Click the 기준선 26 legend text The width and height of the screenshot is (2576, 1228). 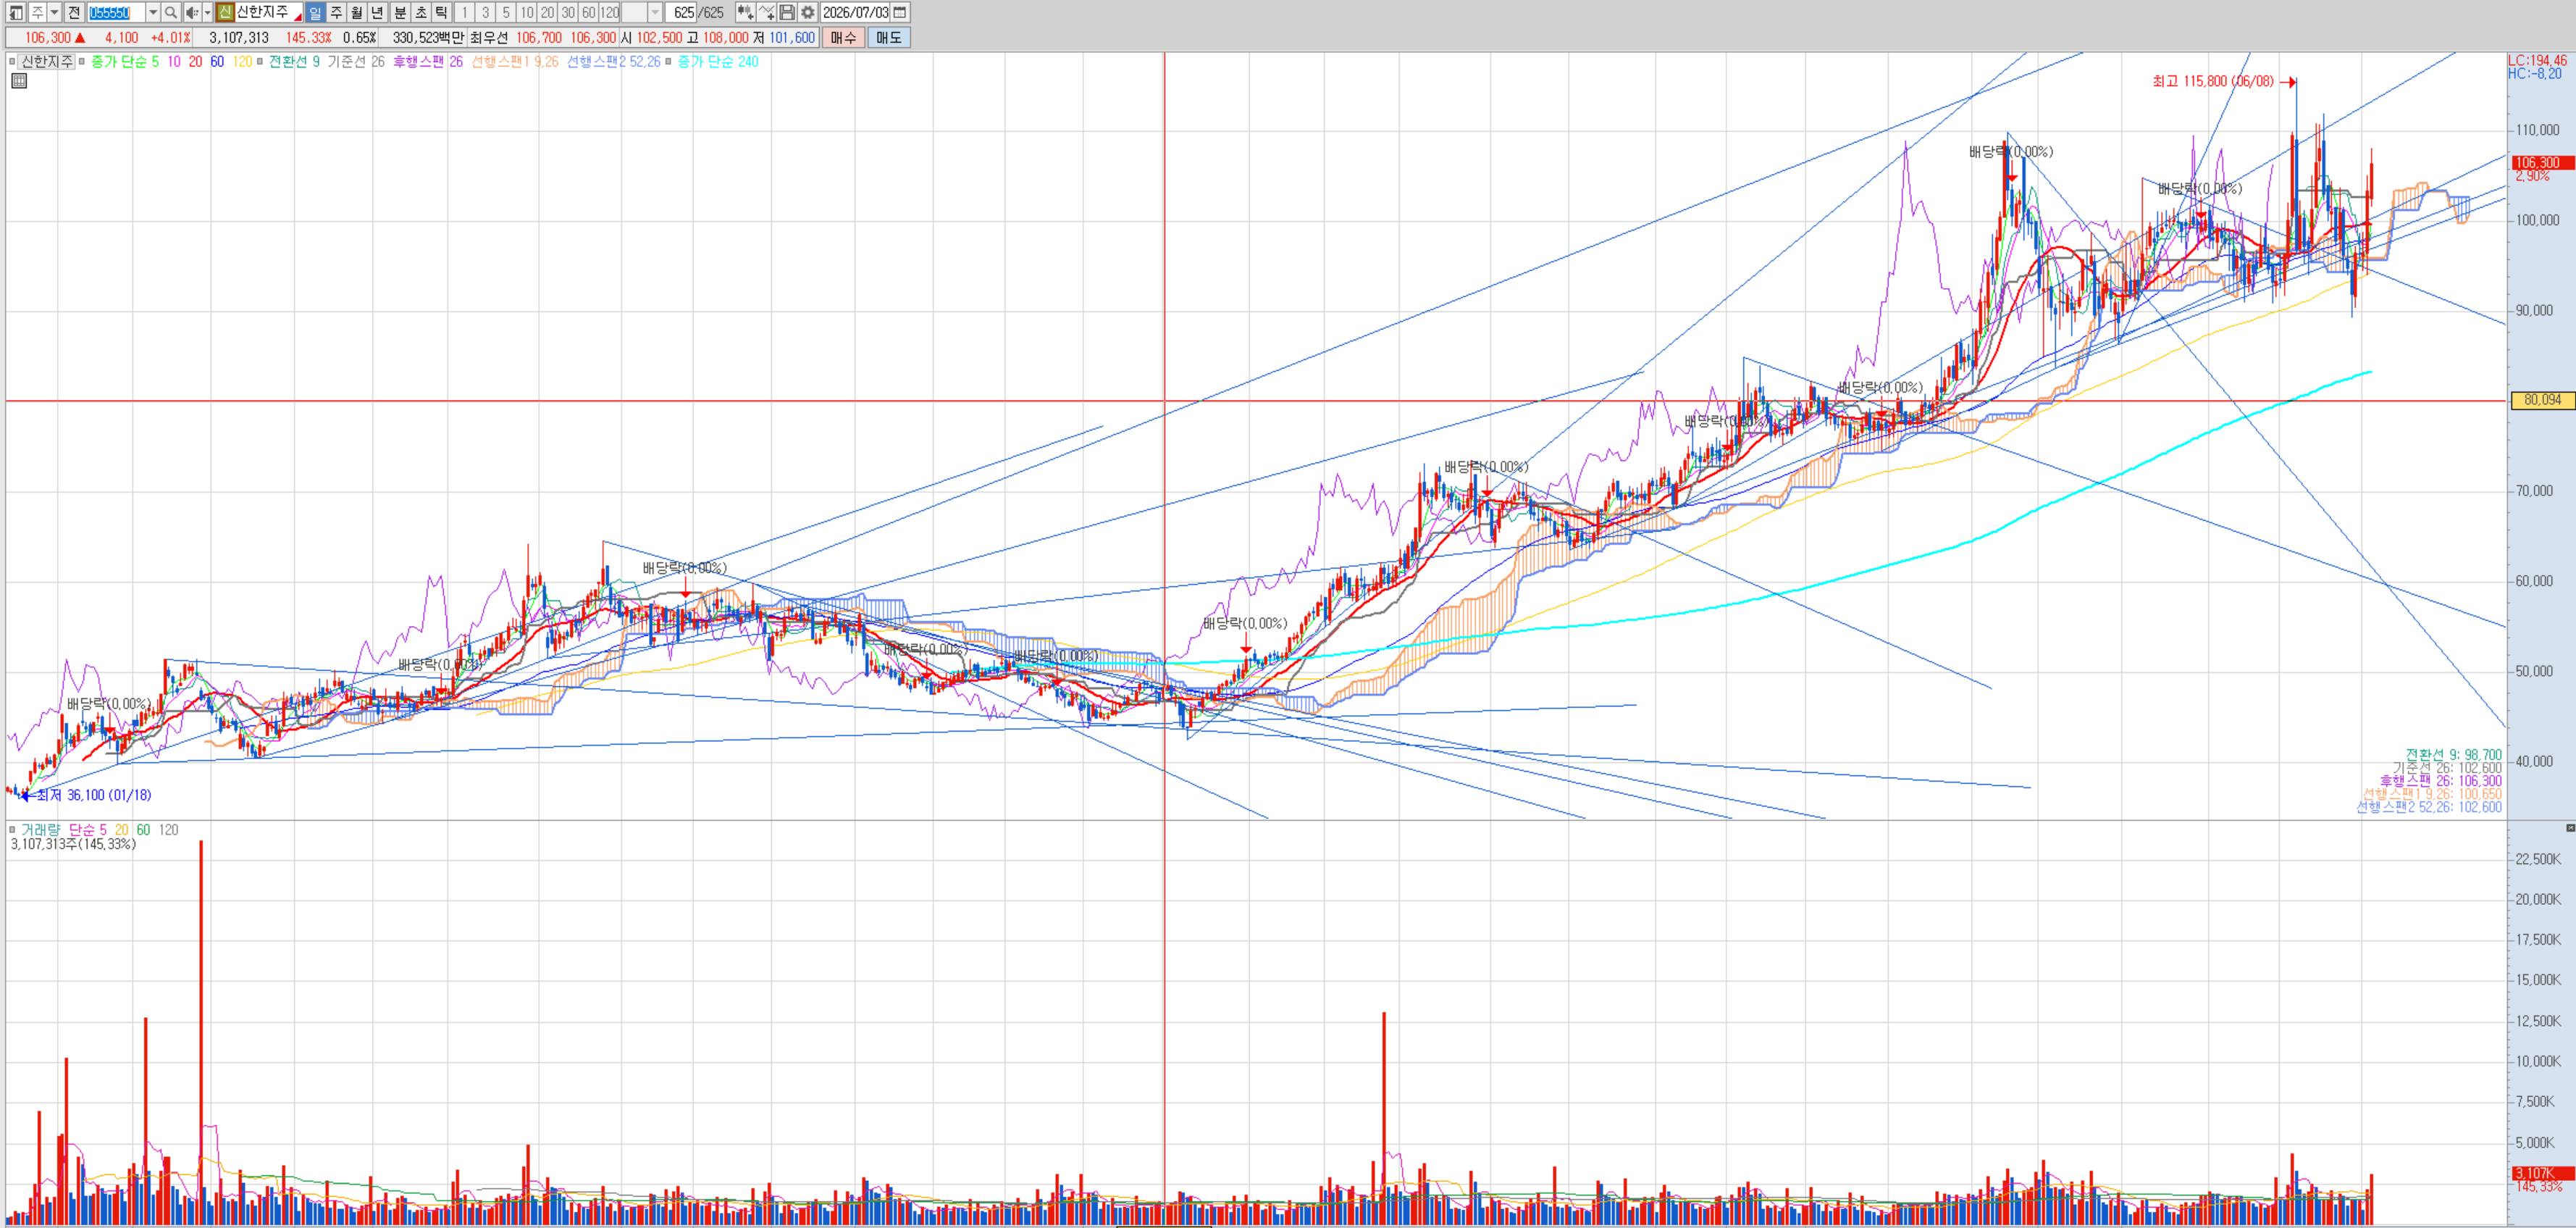pyautogui.click(x=356, y=62)
